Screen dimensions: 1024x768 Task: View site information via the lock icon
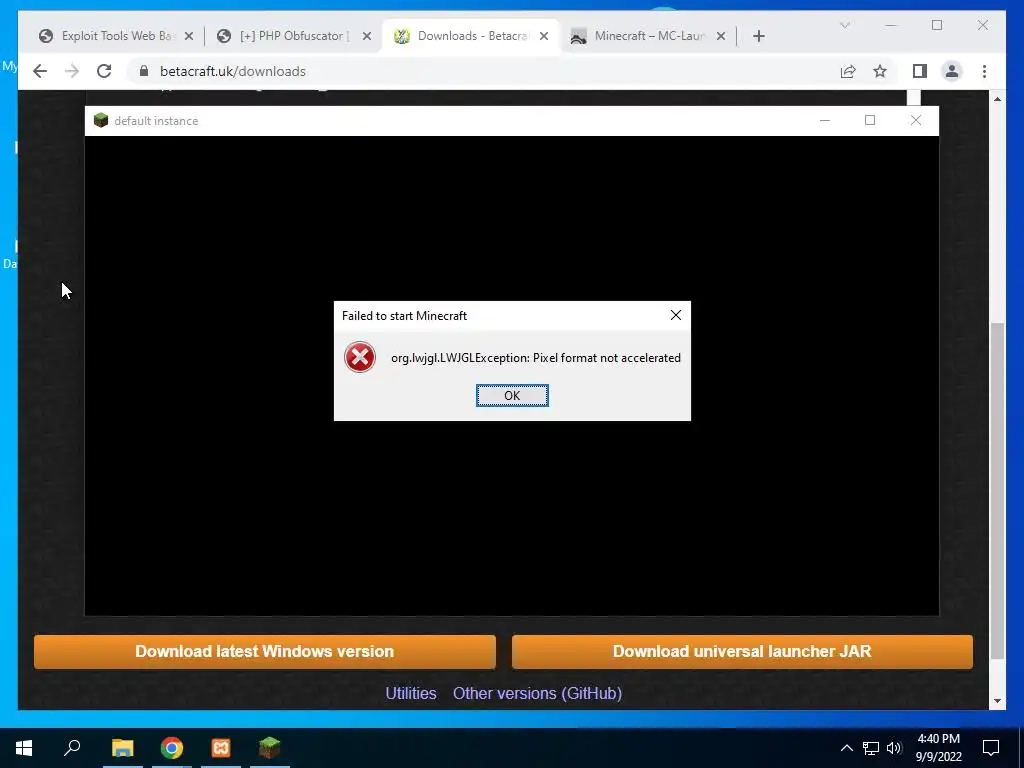coord(144,71)
